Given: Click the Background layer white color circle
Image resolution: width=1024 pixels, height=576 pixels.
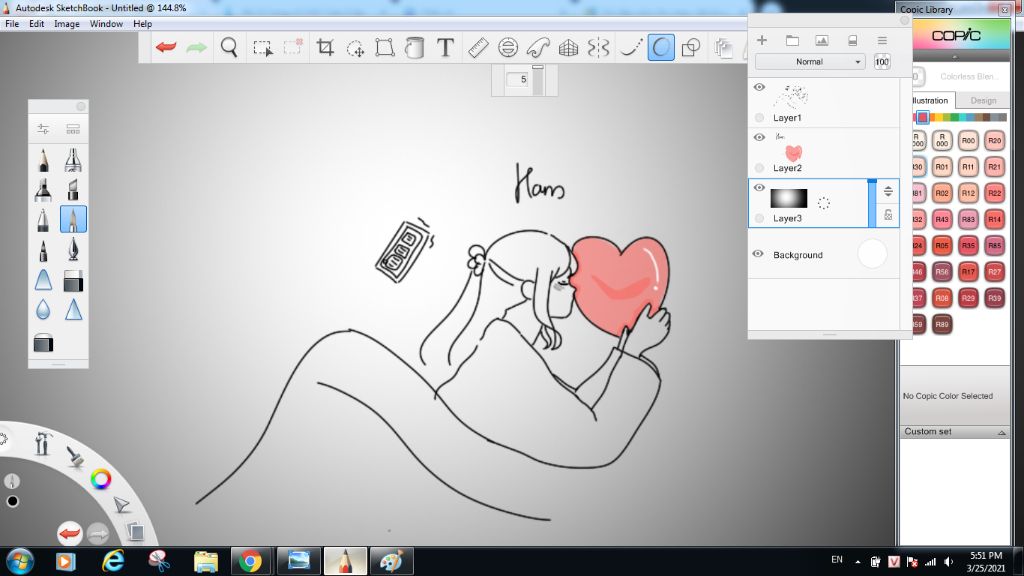Looking at the screenshot, I should tap(872, 254).
